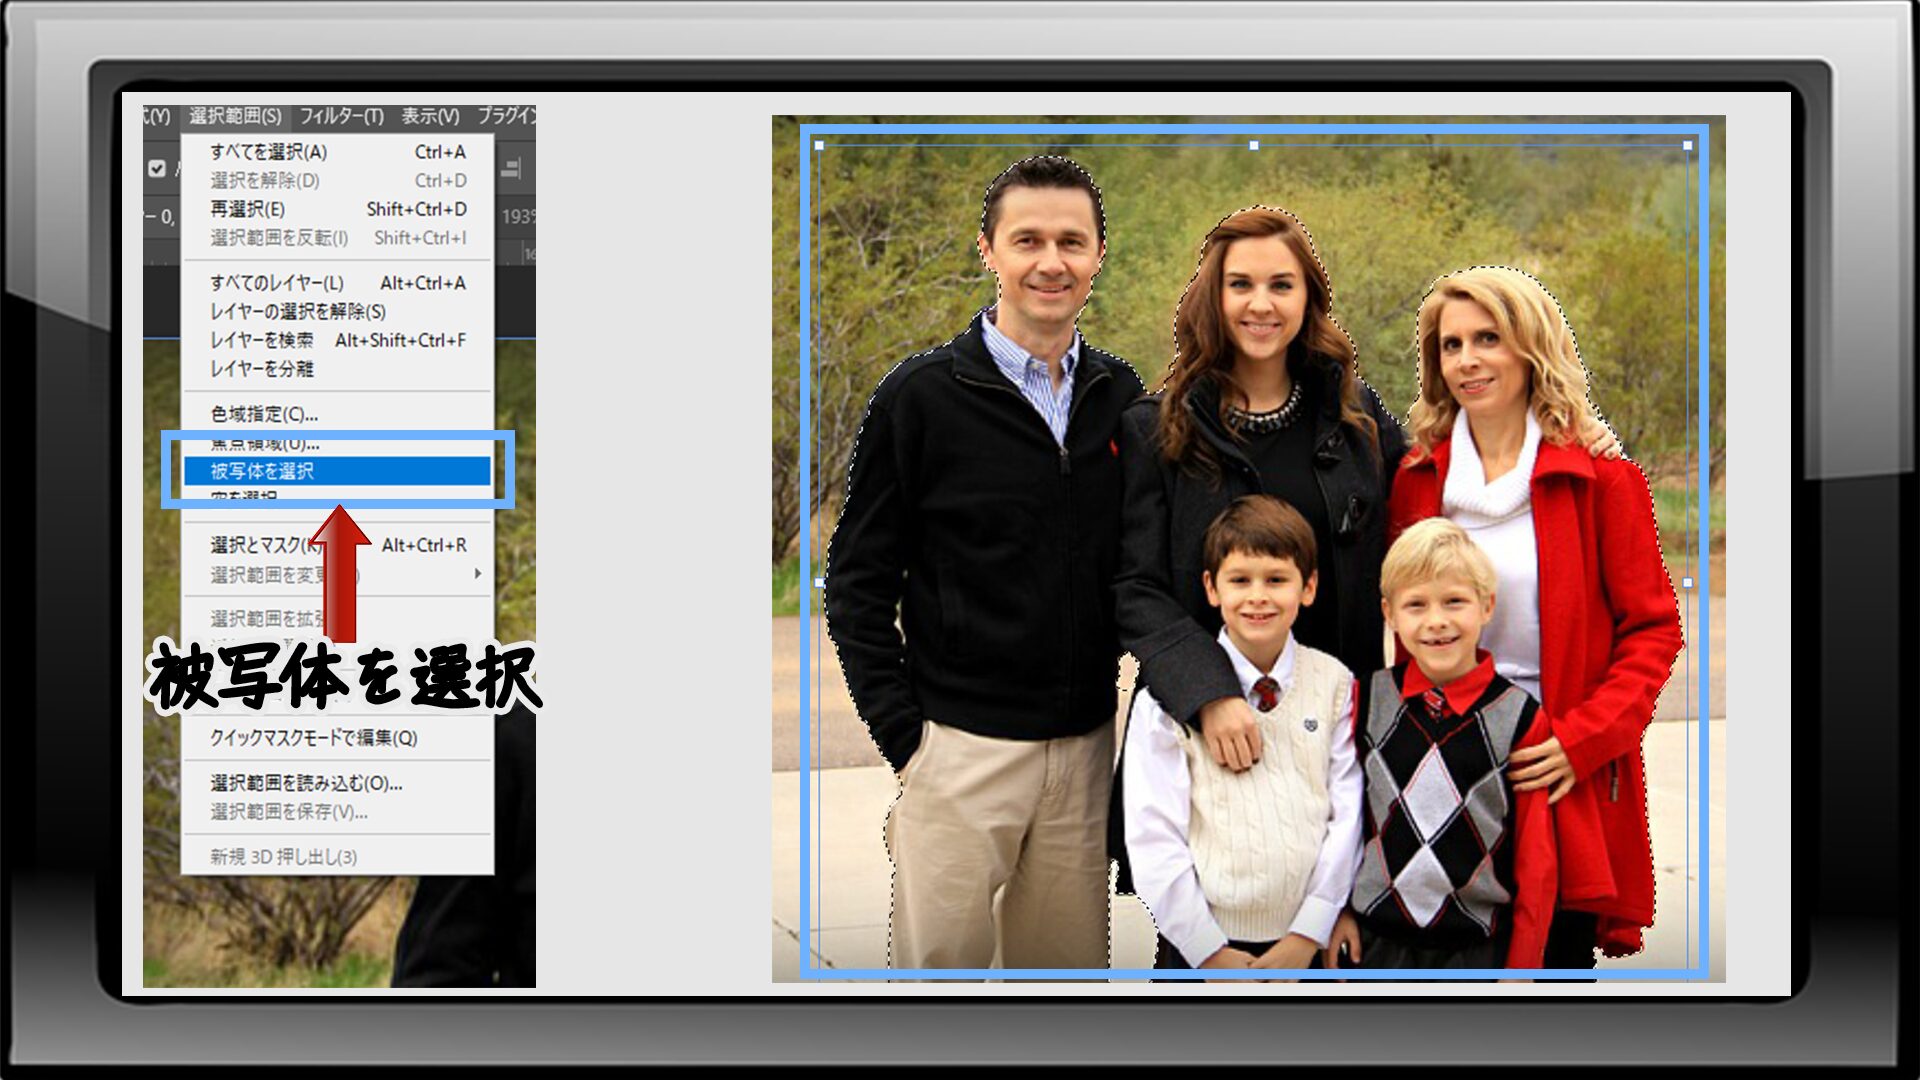Select レイヤーの選択を解除(S) entry
Screen dimensions: 1920x1080
pyautogui.click(x=338, y=312)
